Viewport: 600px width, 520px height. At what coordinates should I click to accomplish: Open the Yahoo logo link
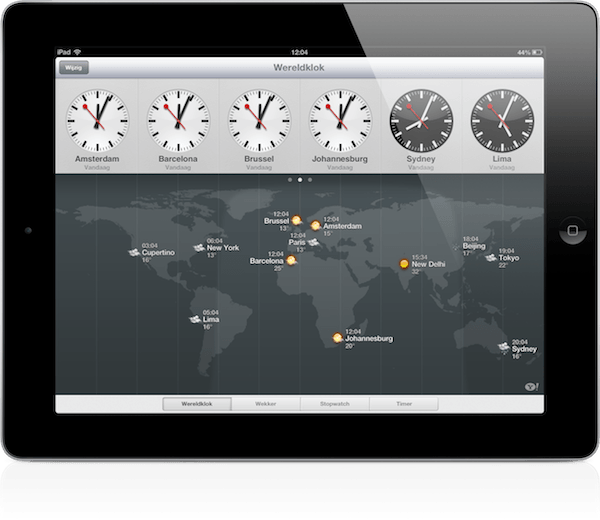532,387
